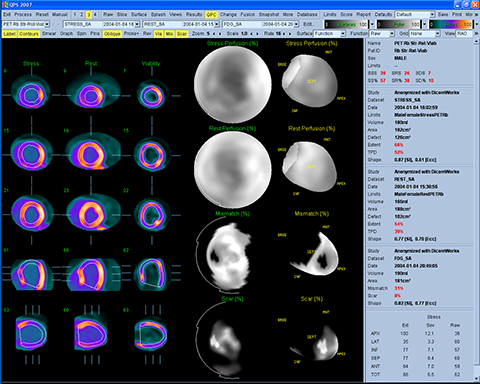
Task: Enable Smear mode
Action: tap(49, 34)
